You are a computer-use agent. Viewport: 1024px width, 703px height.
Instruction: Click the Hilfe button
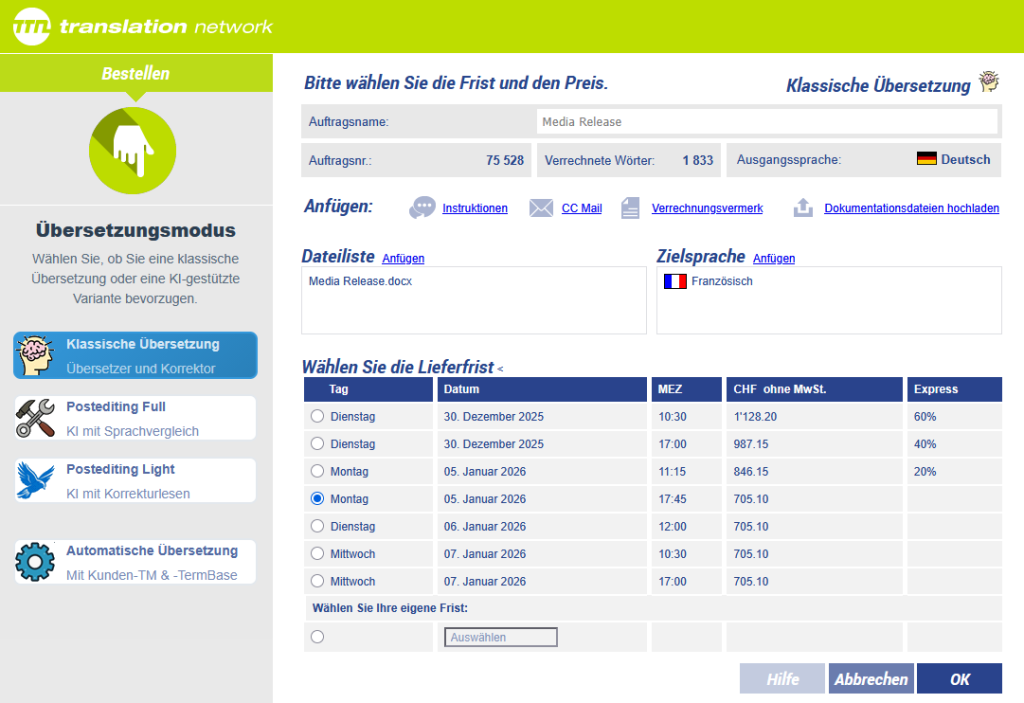(x=782, y=679)
